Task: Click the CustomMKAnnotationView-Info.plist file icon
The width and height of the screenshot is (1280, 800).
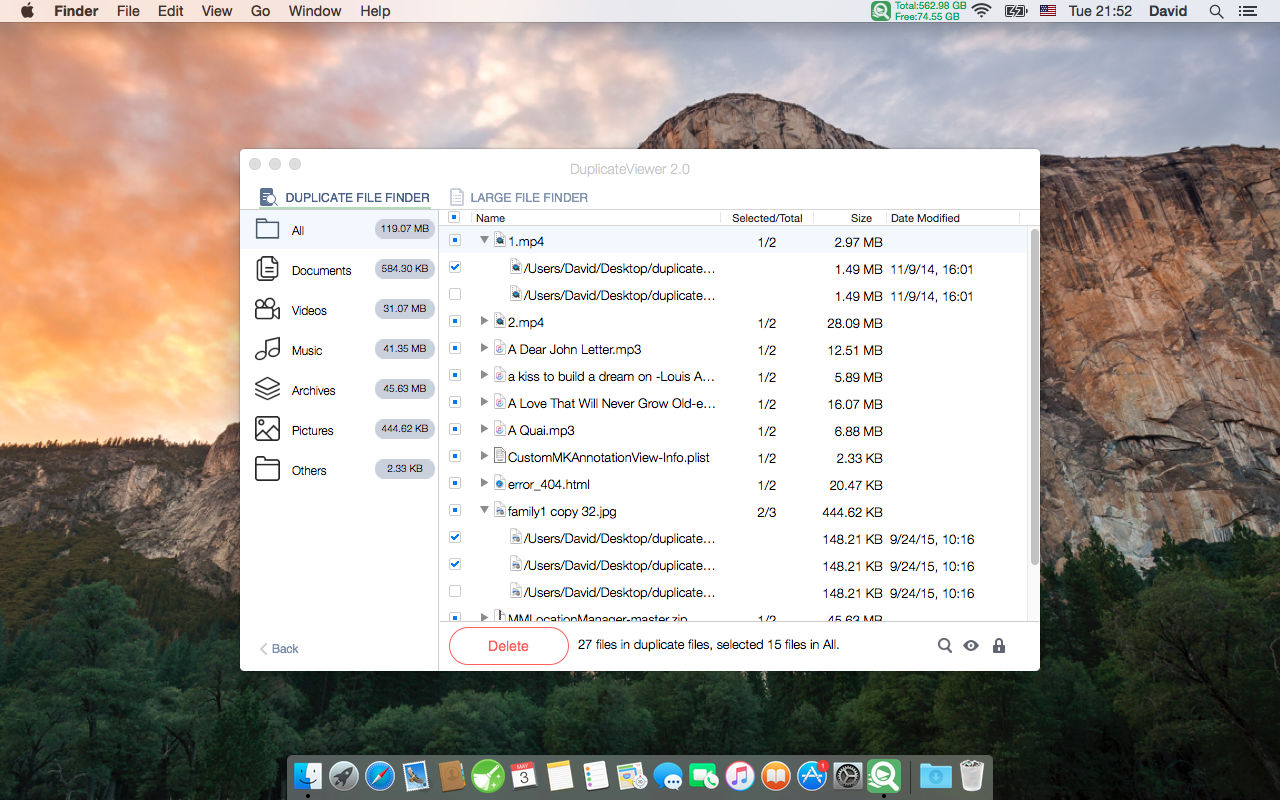Action: click(500, 456)
